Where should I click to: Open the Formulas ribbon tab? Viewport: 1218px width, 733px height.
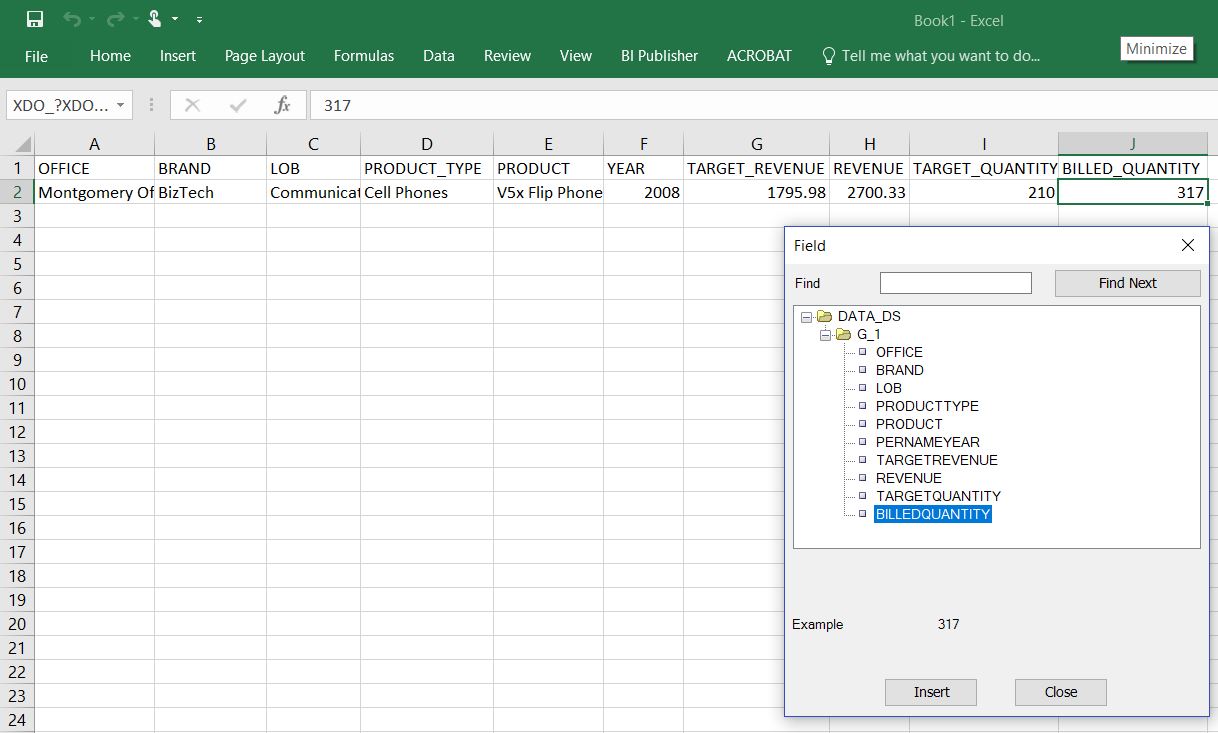click(x=363, y=56)
